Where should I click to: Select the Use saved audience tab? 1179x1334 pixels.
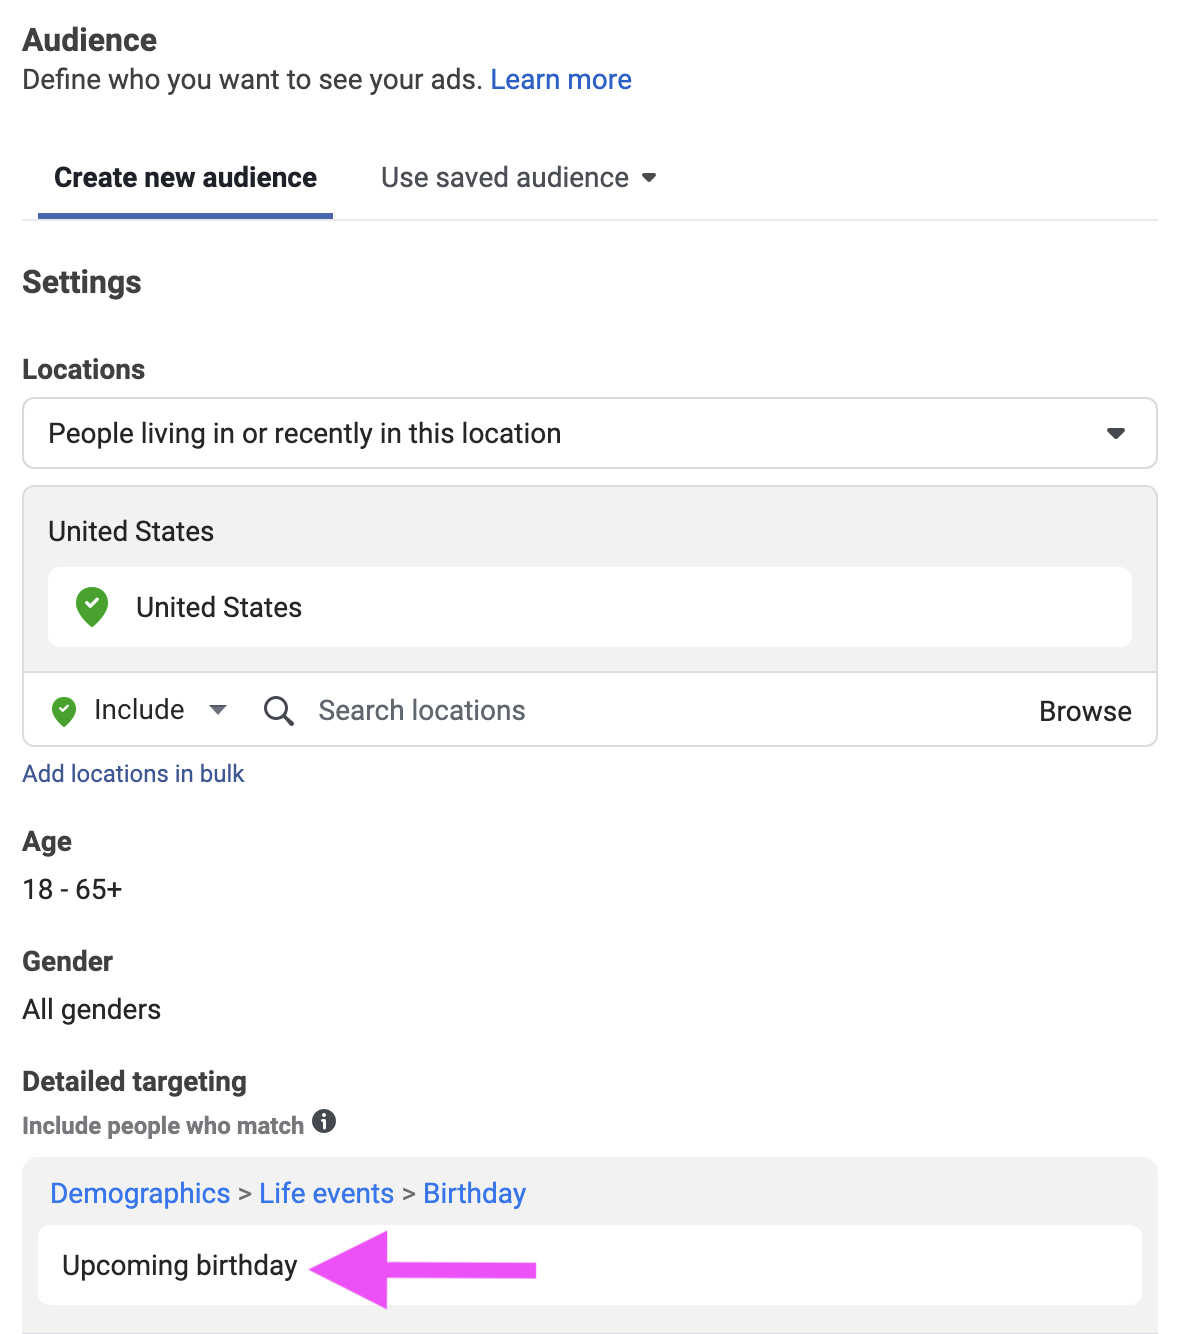[x=505, y=178]
